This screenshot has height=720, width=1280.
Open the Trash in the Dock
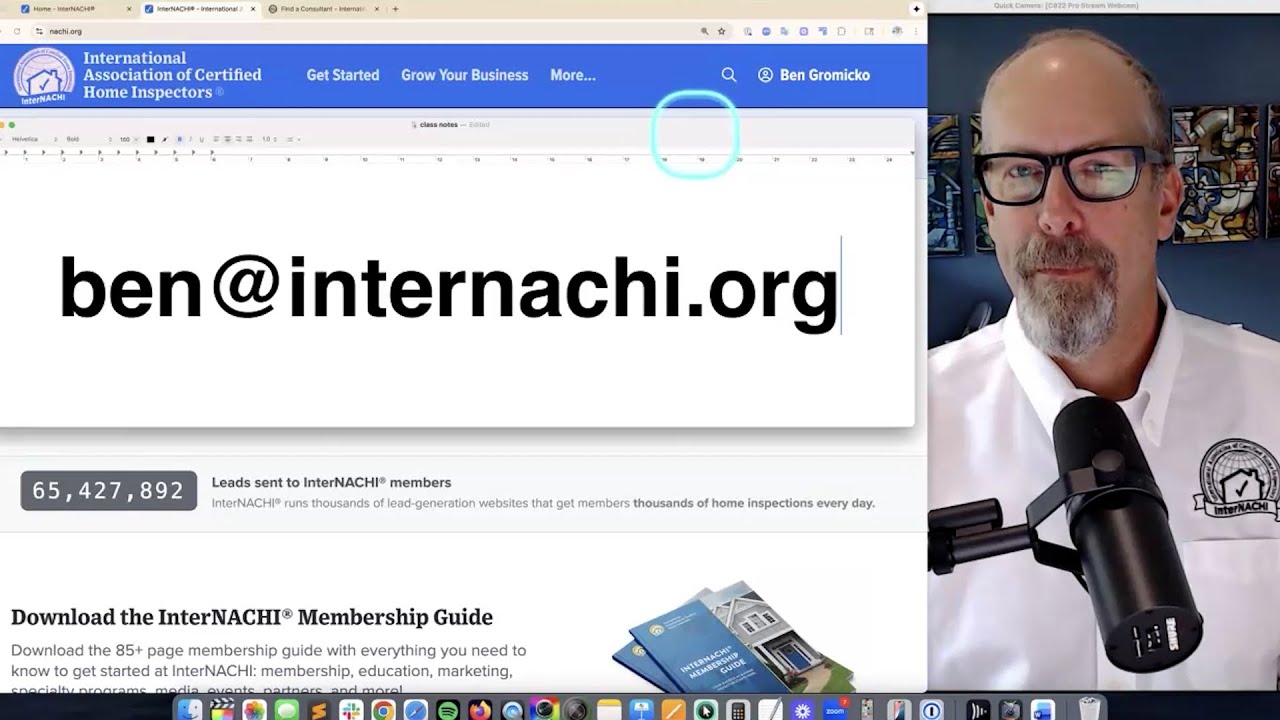1090,710
